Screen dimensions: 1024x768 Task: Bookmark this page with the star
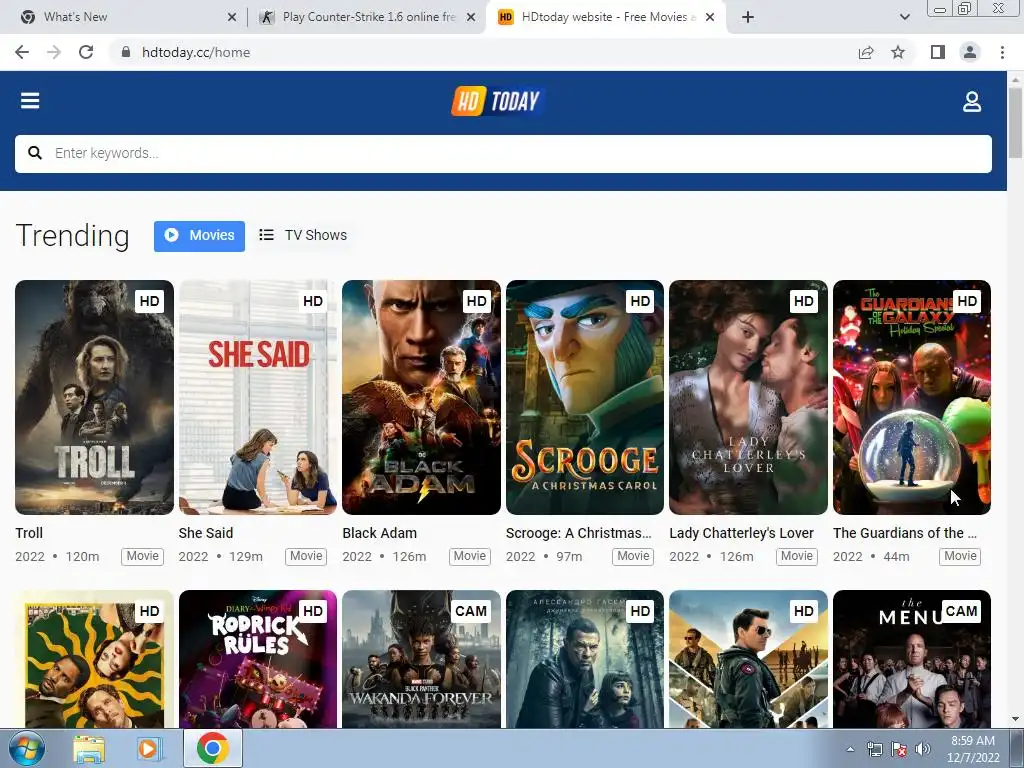(x=898, y=52)
